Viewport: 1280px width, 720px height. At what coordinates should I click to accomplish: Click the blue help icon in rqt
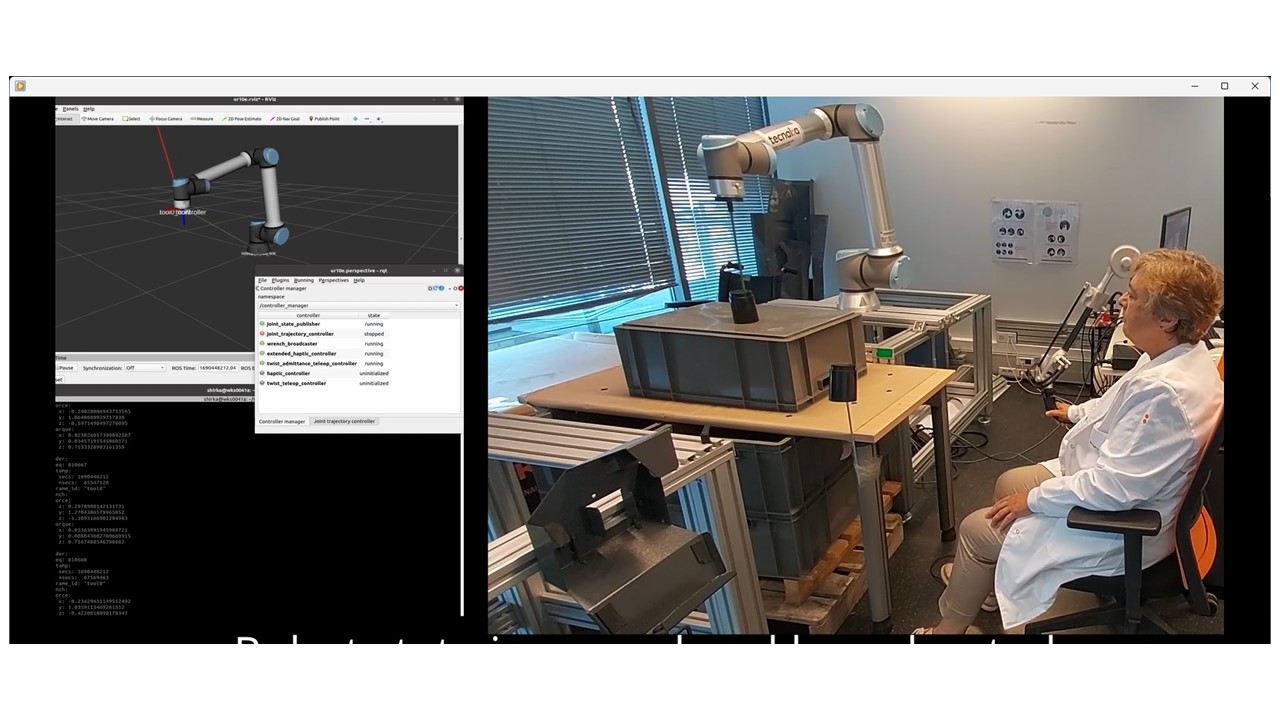click(441, 288)
